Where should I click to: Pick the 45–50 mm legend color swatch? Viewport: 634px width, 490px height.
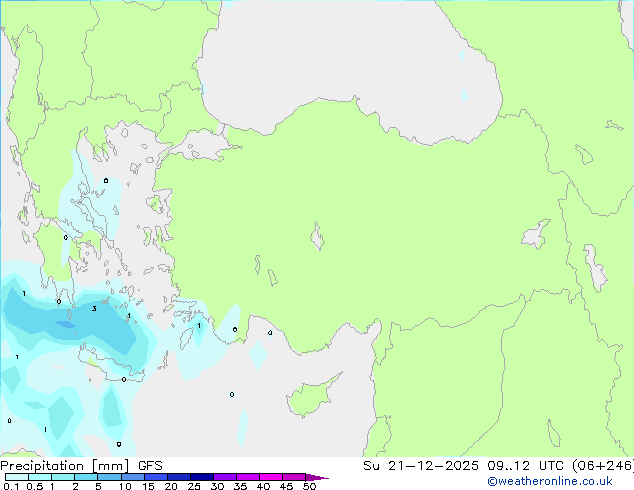(x=294, y=477)
